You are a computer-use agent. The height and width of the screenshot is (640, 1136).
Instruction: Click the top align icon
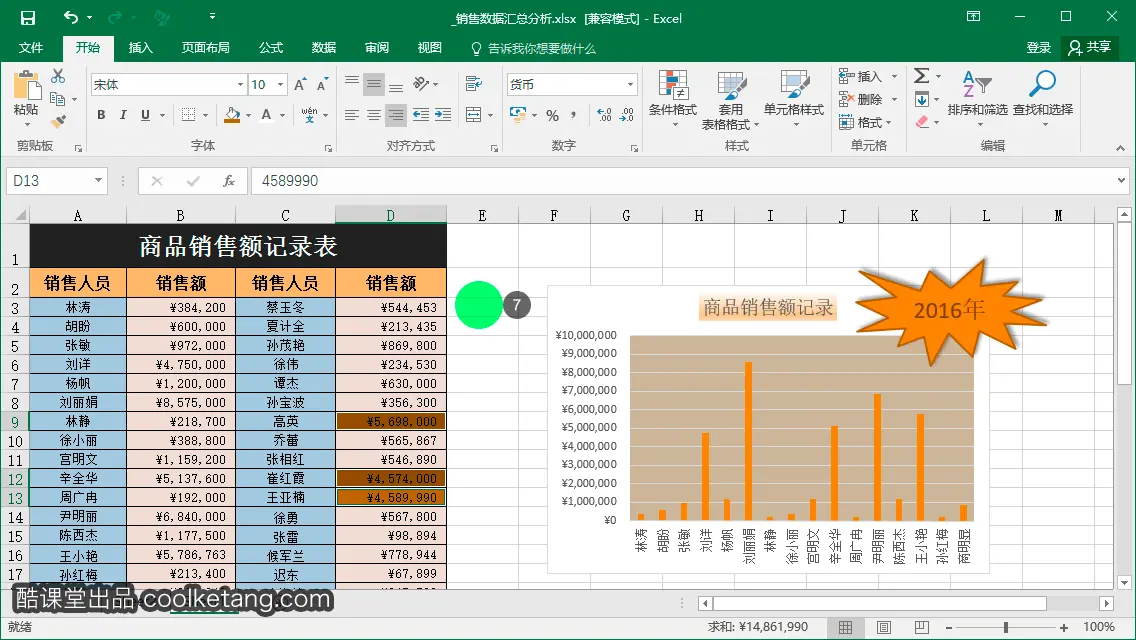tap(352, 83)
